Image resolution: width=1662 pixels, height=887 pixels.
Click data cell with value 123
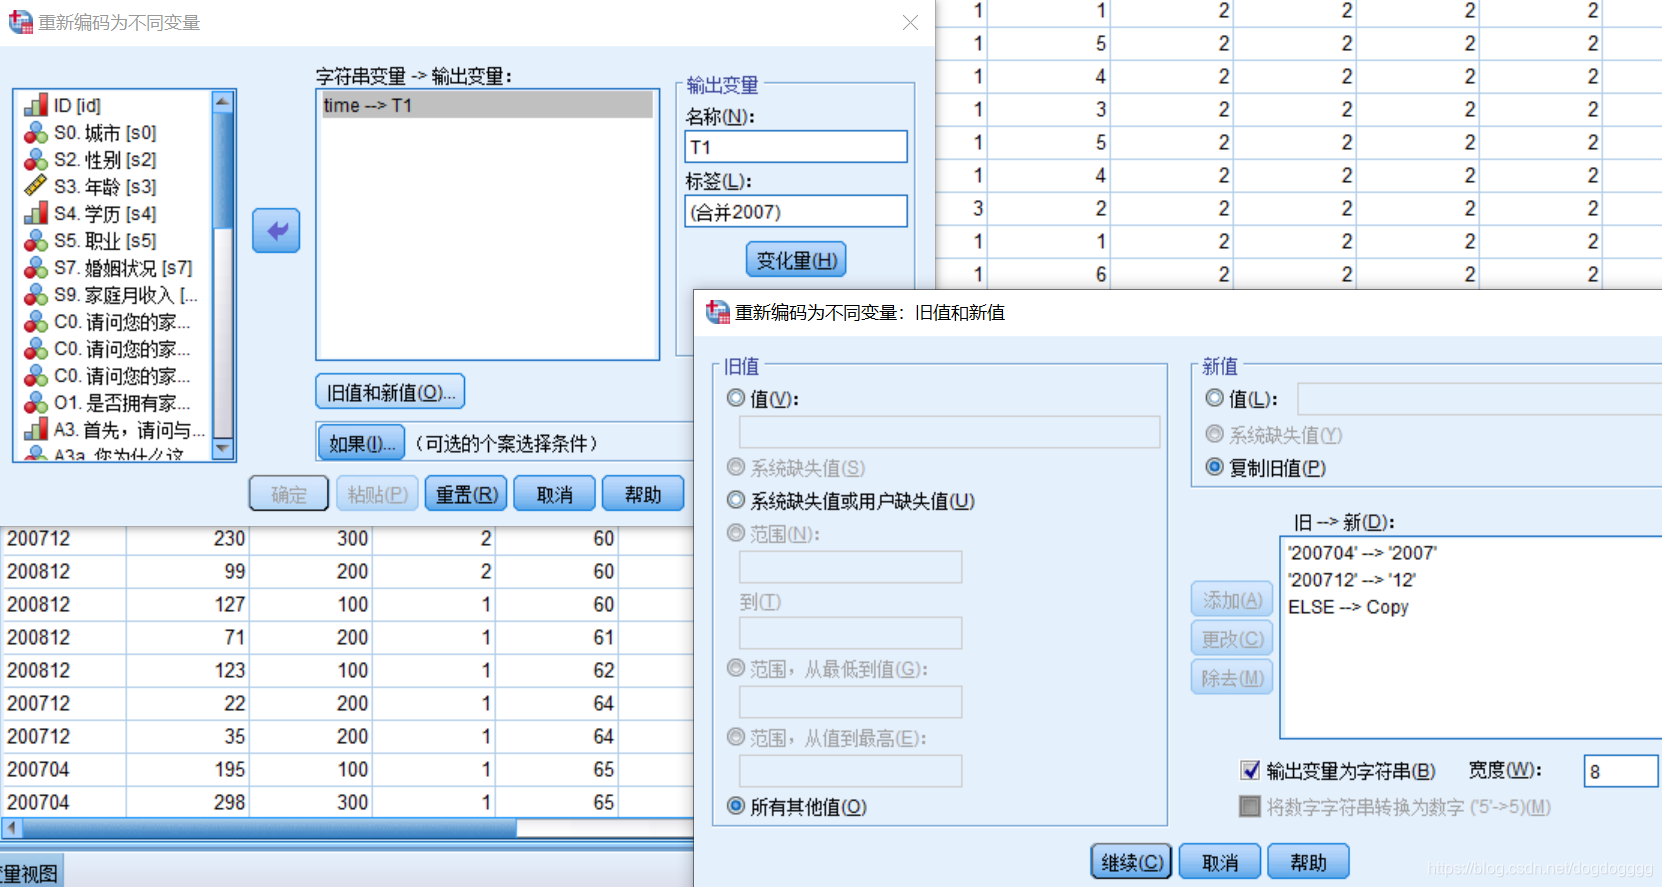[x=187, y=670]
